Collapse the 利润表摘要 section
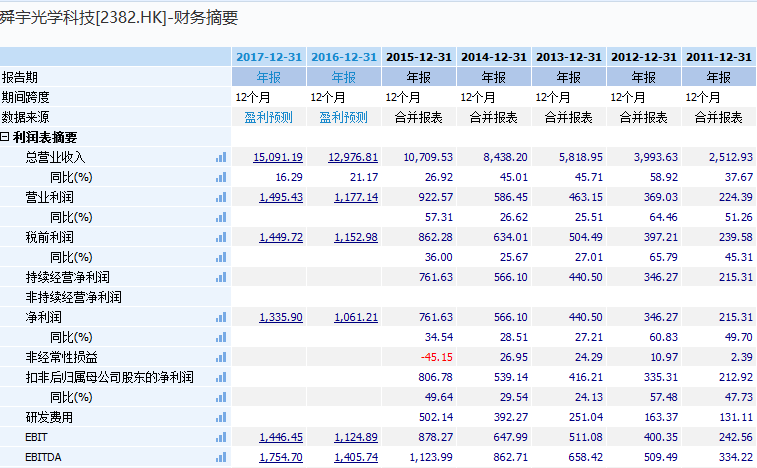Image resolution: width=757 pixels, height=468 pixels. tap(4, 137)
